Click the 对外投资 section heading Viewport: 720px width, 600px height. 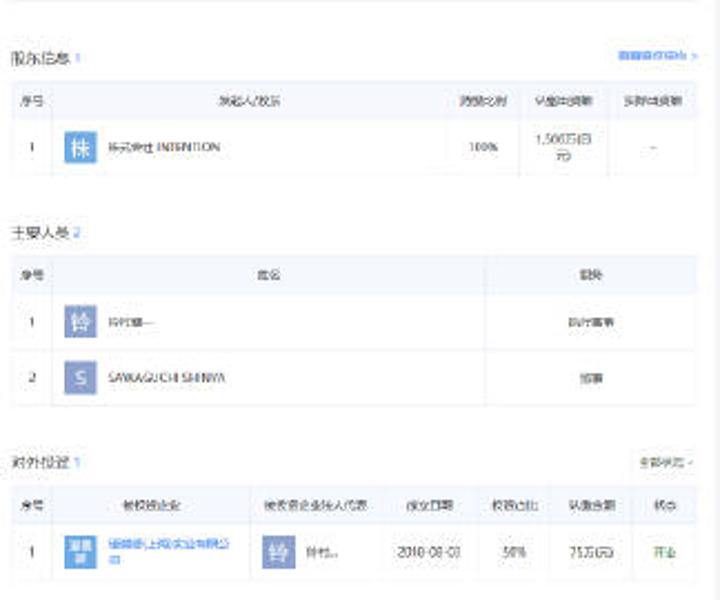pyautogui.click(x=40, y=463)
